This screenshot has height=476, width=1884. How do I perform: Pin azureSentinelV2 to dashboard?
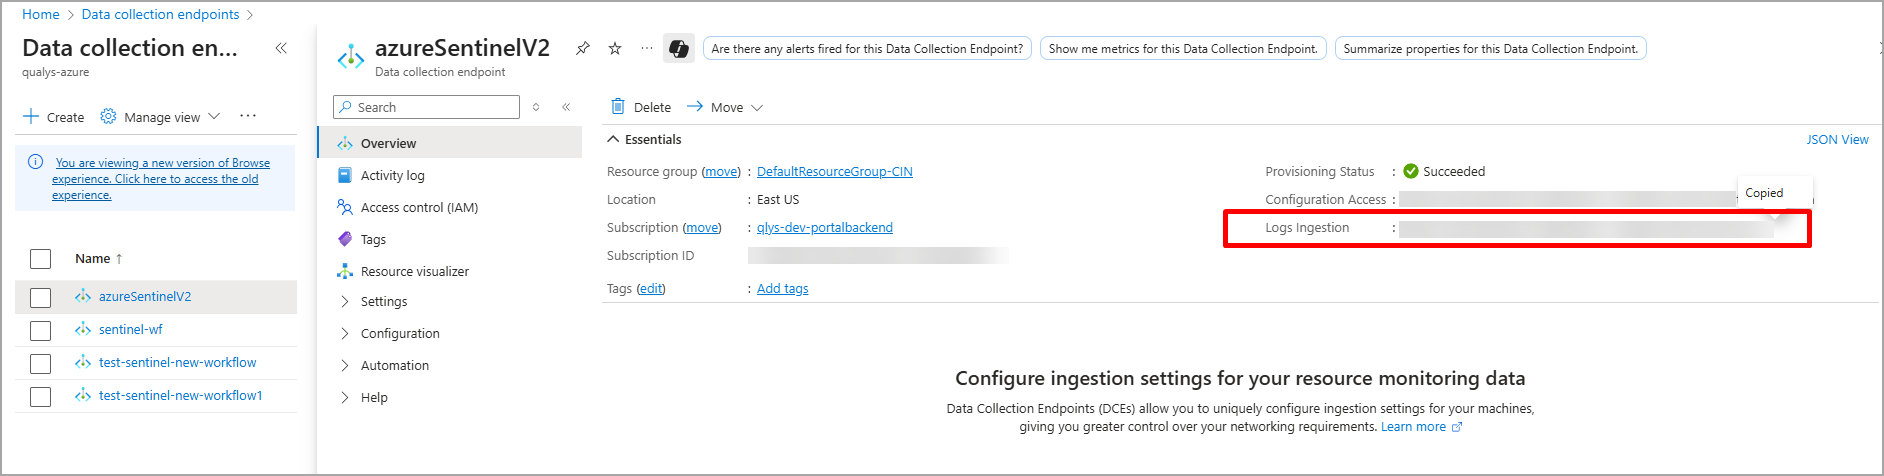(582, 48)
